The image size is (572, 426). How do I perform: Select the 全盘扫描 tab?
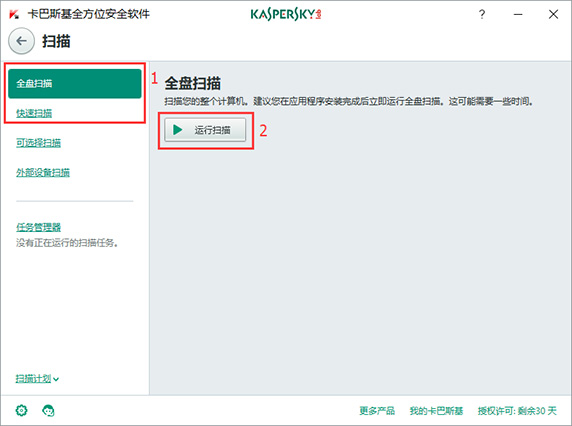pos(75,84)
